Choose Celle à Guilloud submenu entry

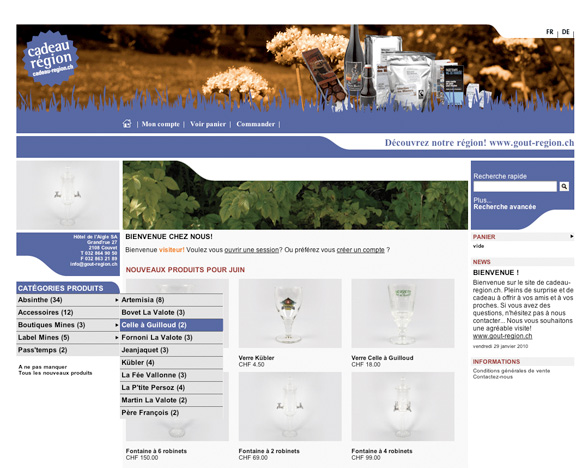[x=171, y=325]
